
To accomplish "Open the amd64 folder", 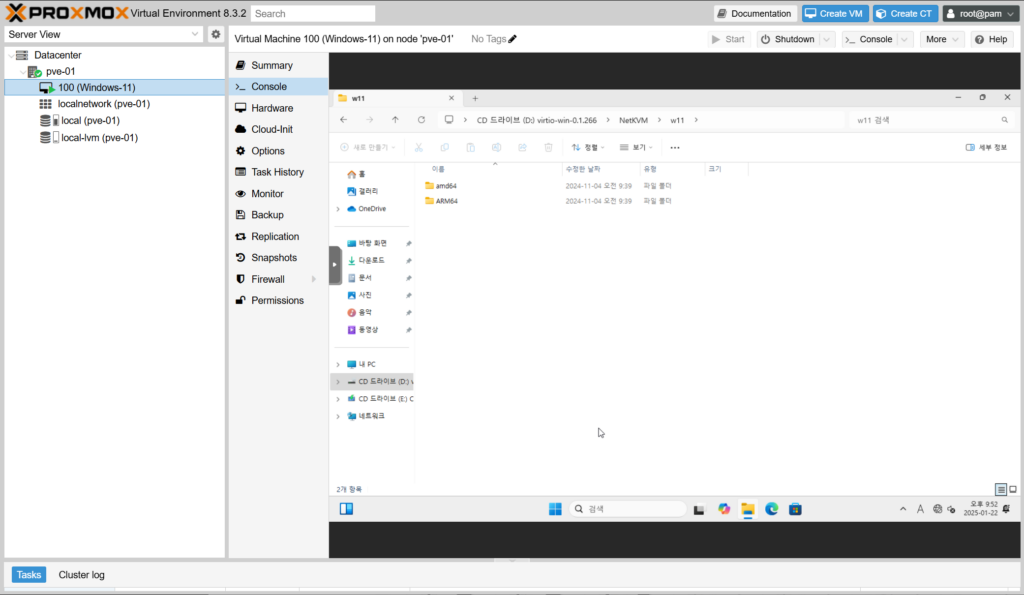I will pyautogui.click(x=446, y=186).
